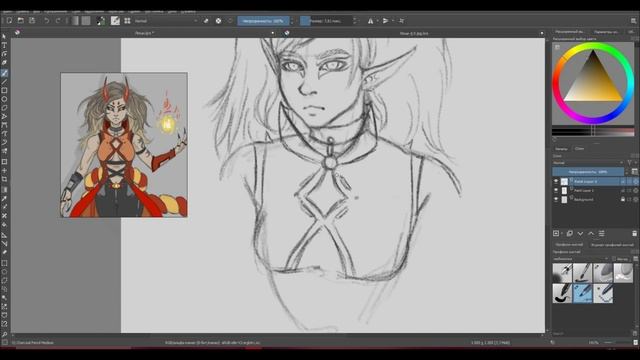Hide Paint Layer 3 with eye icon
Viewport: 640px width, 360px height.
556,181
